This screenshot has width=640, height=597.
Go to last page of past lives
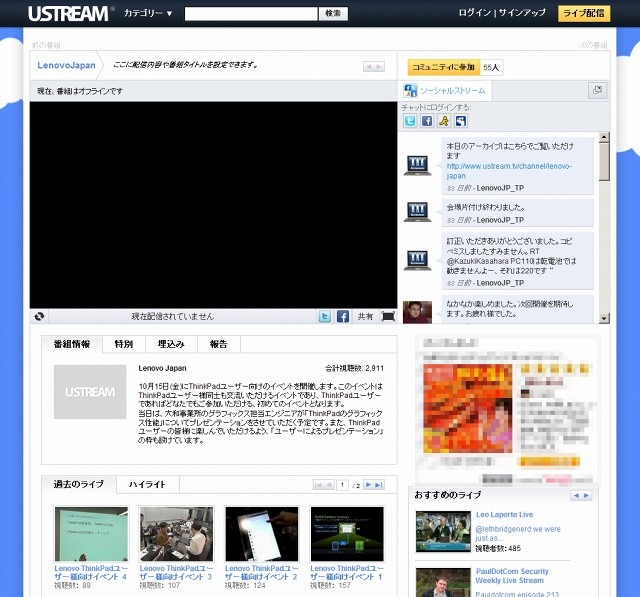(379, 485)
